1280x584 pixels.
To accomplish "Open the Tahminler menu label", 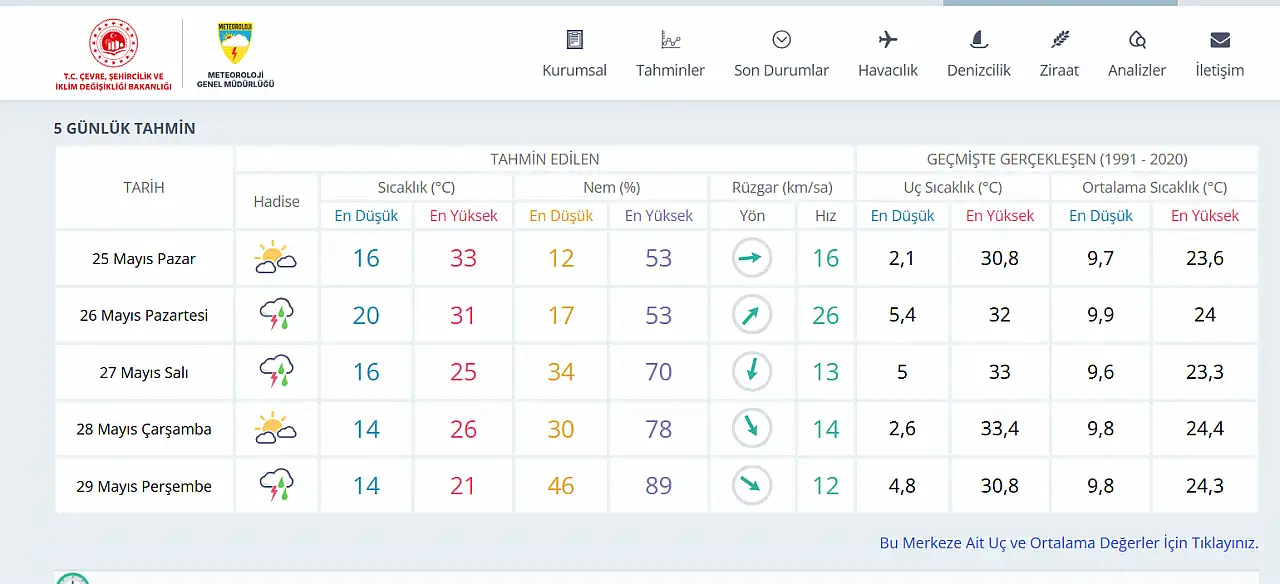I will 670,71.
